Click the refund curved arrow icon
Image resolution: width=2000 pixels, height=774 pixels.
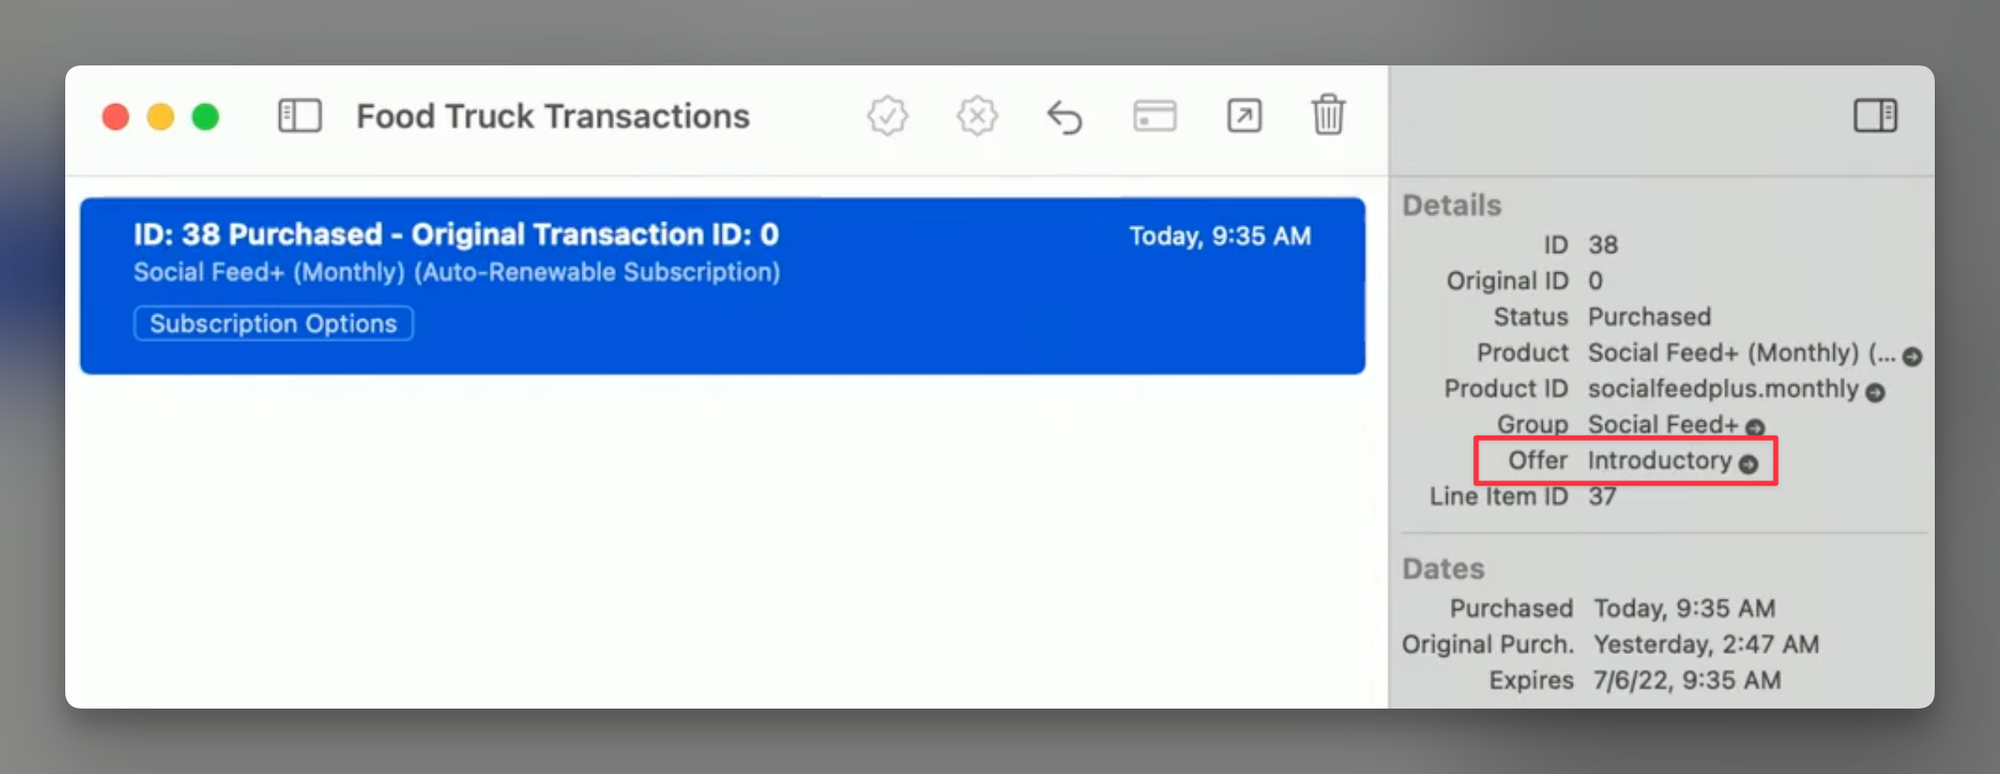click(1065, 117)
